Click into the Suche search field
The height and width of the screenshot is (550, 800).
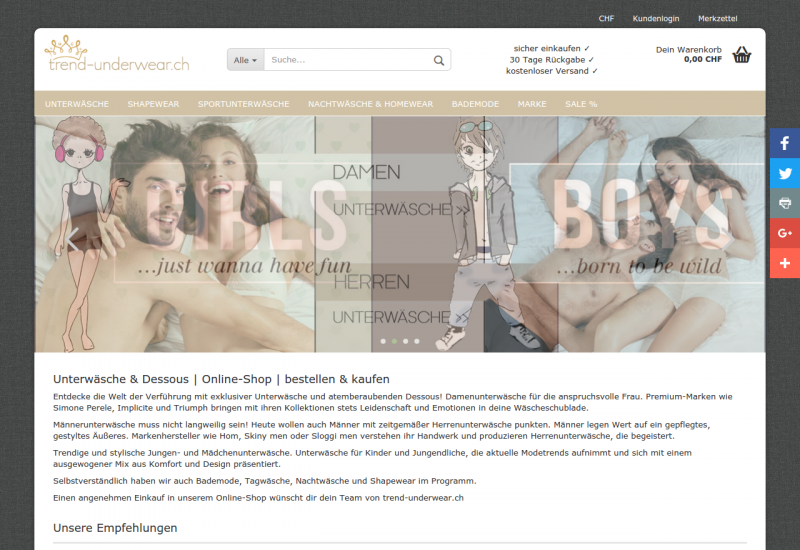point(346,60)
